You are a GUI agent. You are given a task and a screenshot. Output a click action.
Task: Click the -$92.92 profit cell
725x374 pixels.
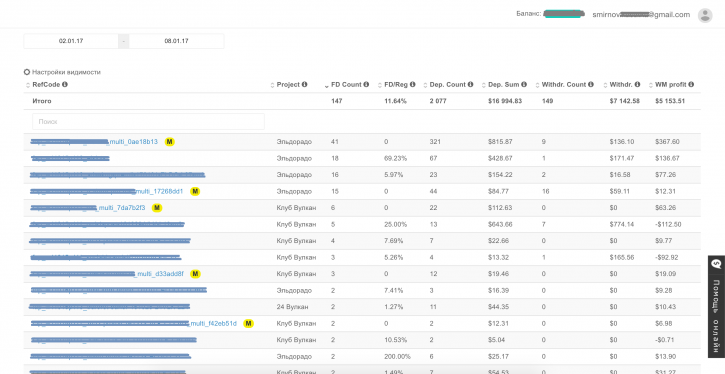(x=667, y=258)
